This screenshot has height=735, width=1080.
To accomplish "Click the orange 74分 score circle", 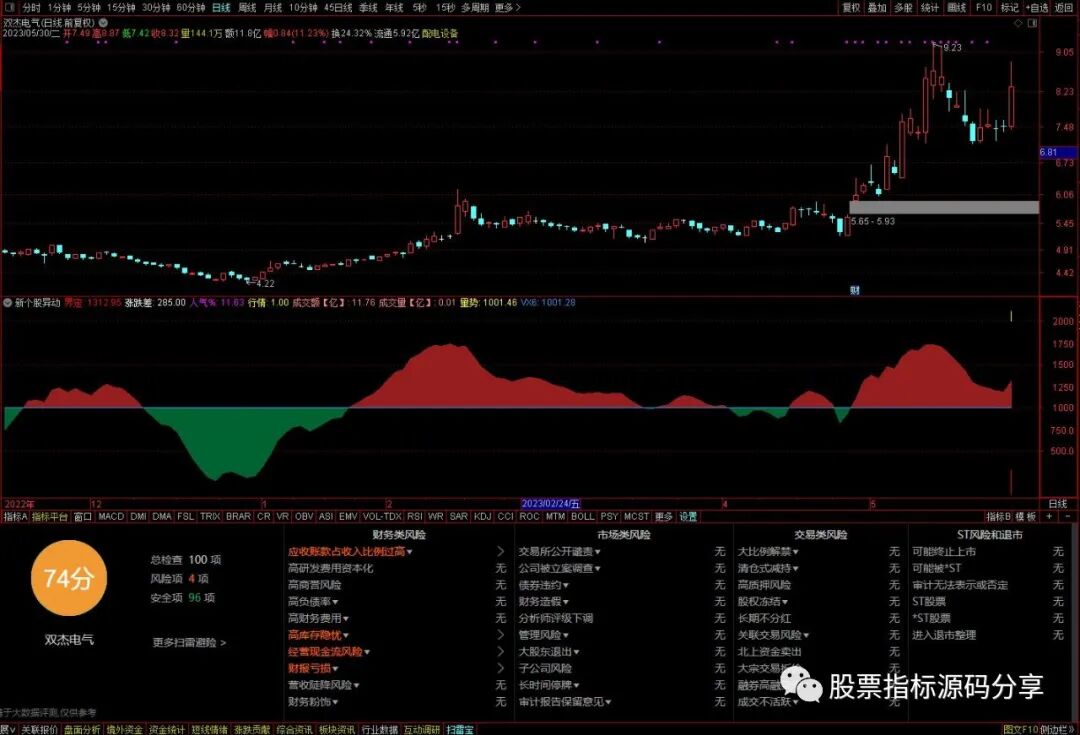I will (69, 578).
